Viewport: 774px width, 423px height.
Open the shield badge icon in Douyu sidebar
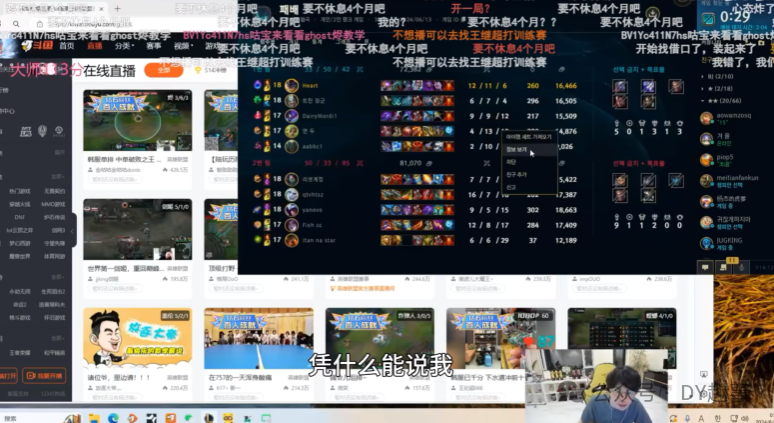pos(42,131)
